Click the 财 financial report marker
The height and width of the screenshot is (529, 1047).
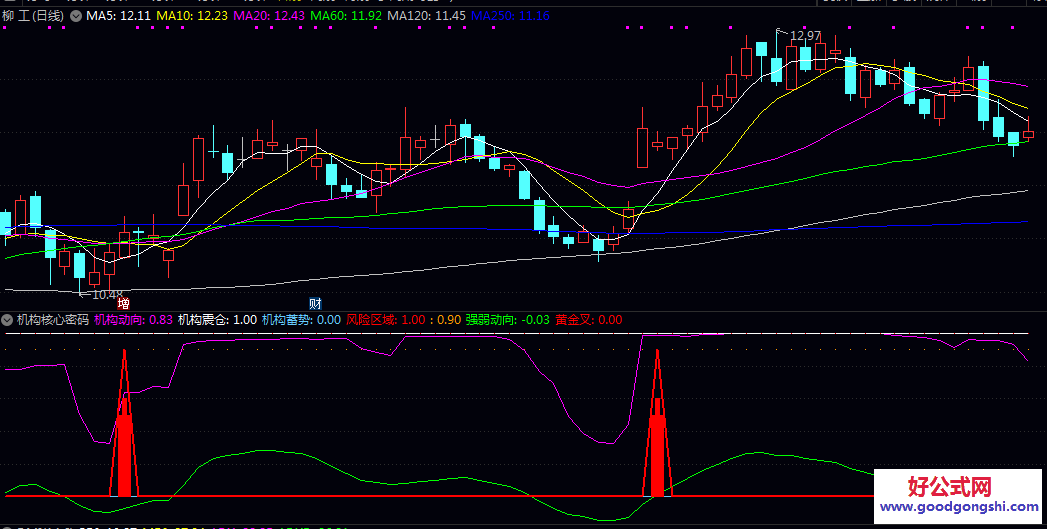point(315,304)
